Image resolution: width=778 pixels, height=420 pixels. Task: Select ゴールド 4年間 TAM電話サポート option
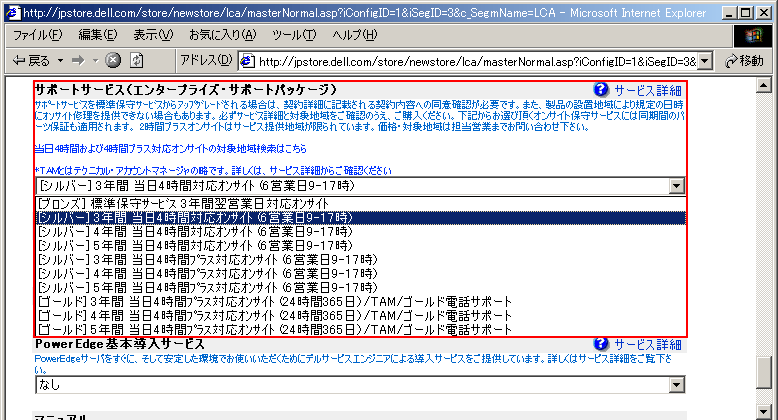click(361, 315)
